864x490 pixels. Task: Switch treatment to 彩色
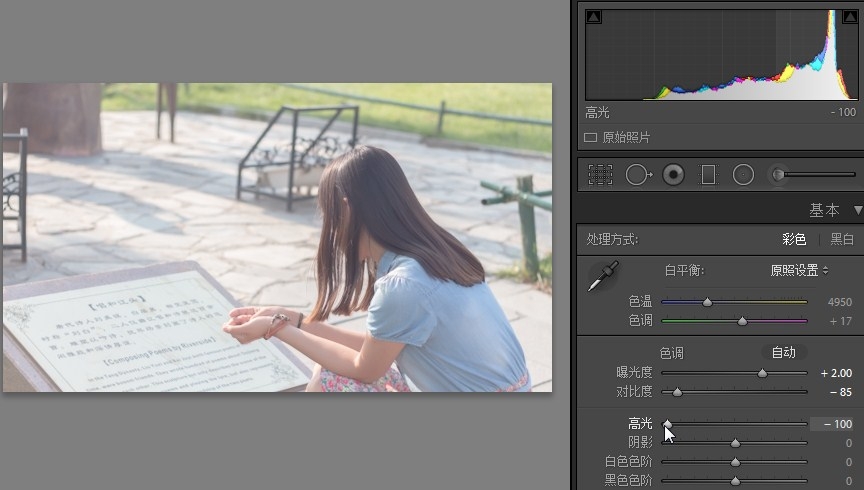[x=794, y=240]
